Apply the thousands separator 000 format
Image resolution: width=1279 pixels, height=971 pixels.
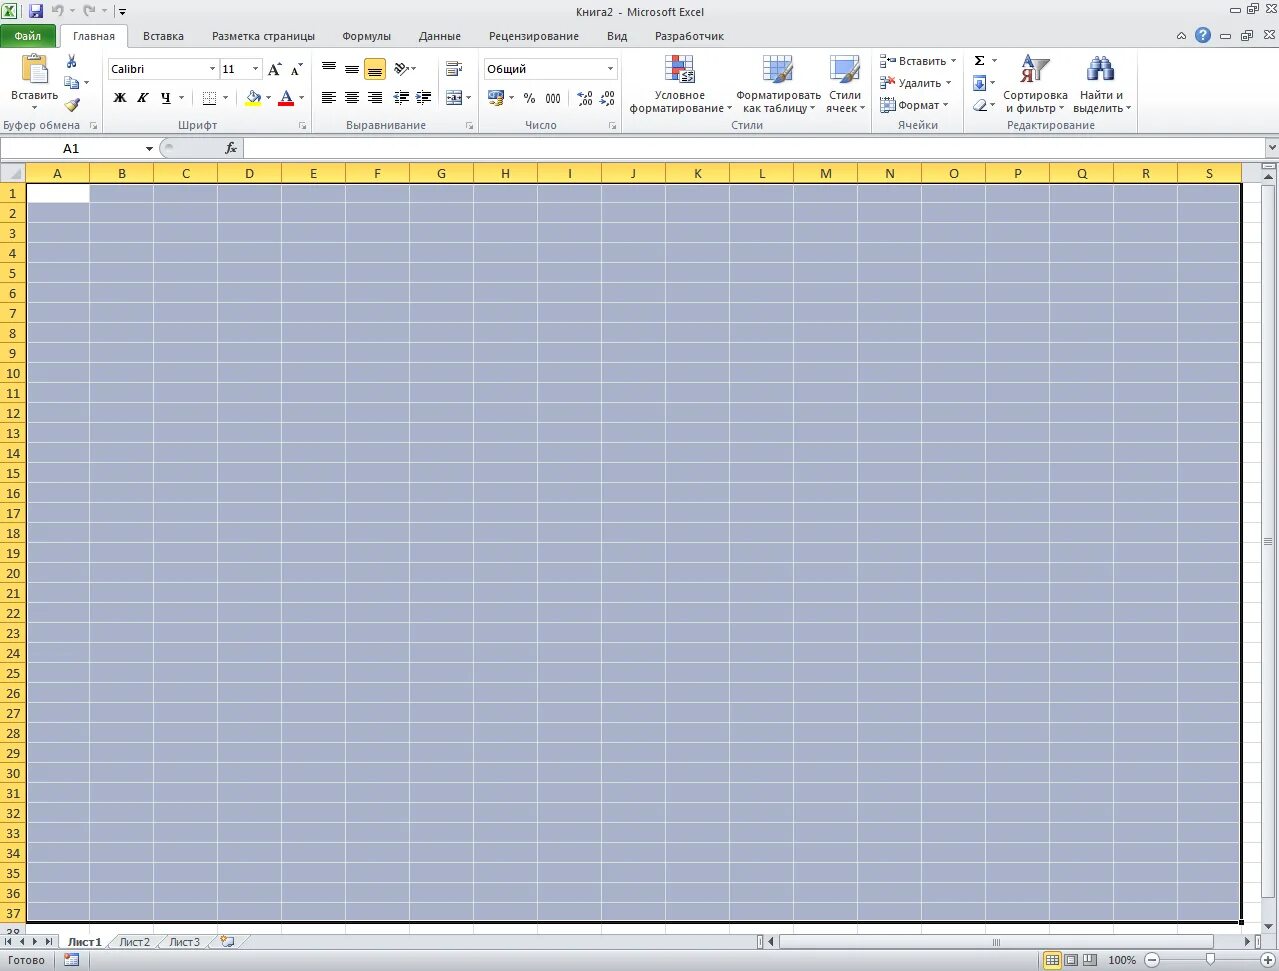coord(553,98)
